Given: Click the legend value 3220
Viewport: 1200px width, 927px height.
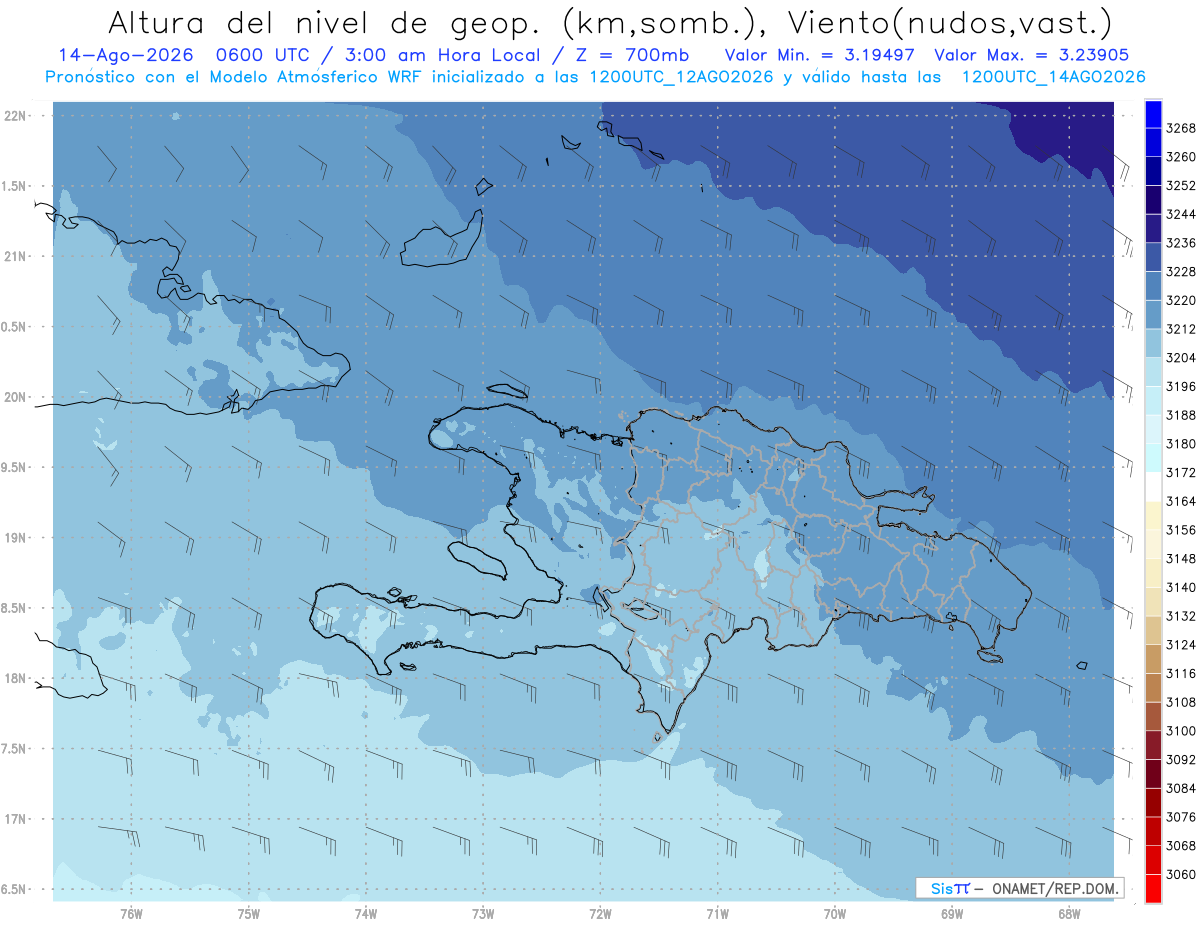Looking at the screenshot, I should tap(1180, 300).
